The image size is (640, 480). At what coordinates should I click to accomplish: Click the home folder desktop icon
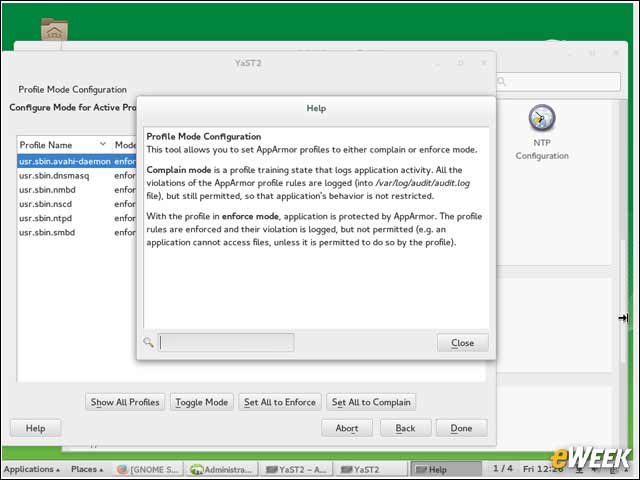pyautogui.click(x=54, y=29)
